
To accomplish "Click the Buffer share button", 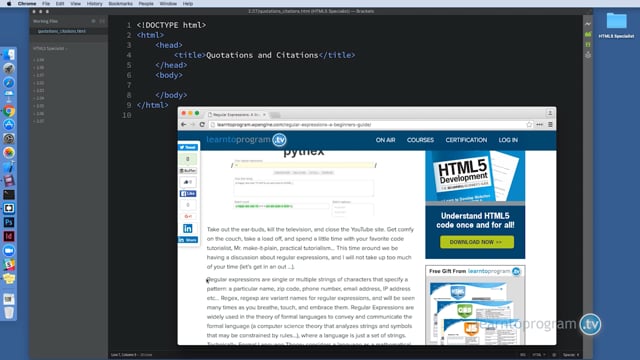I will tap(188, 171).
